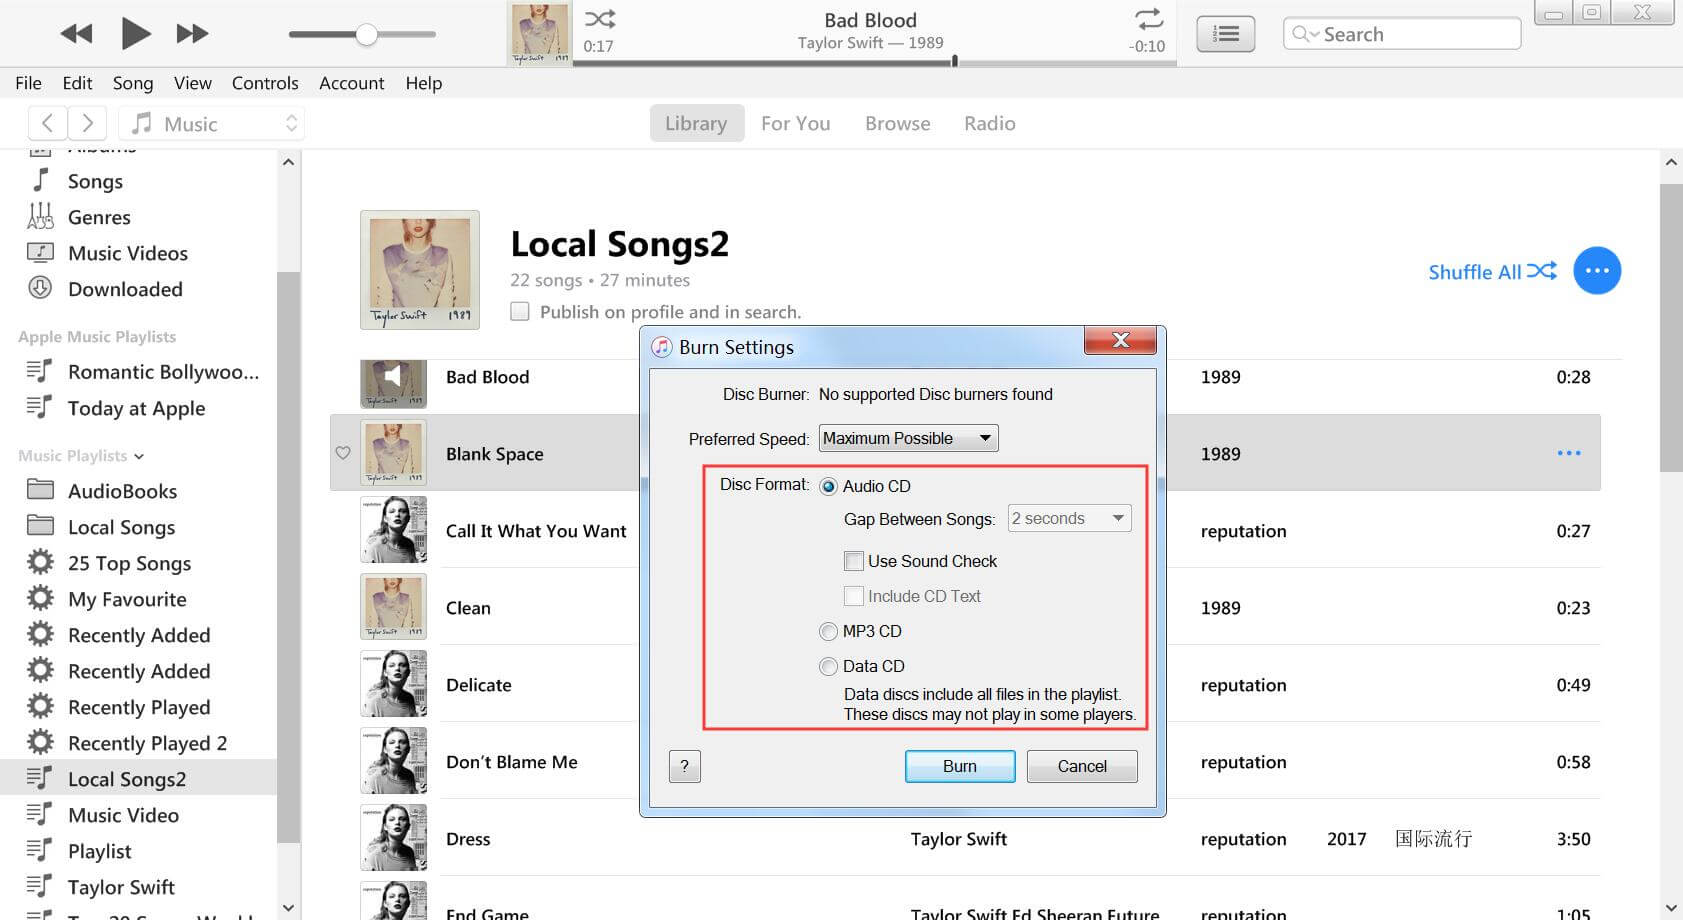The image size is (1683, 920).
Task: Click the Burn button
Action: click(959, 766)
